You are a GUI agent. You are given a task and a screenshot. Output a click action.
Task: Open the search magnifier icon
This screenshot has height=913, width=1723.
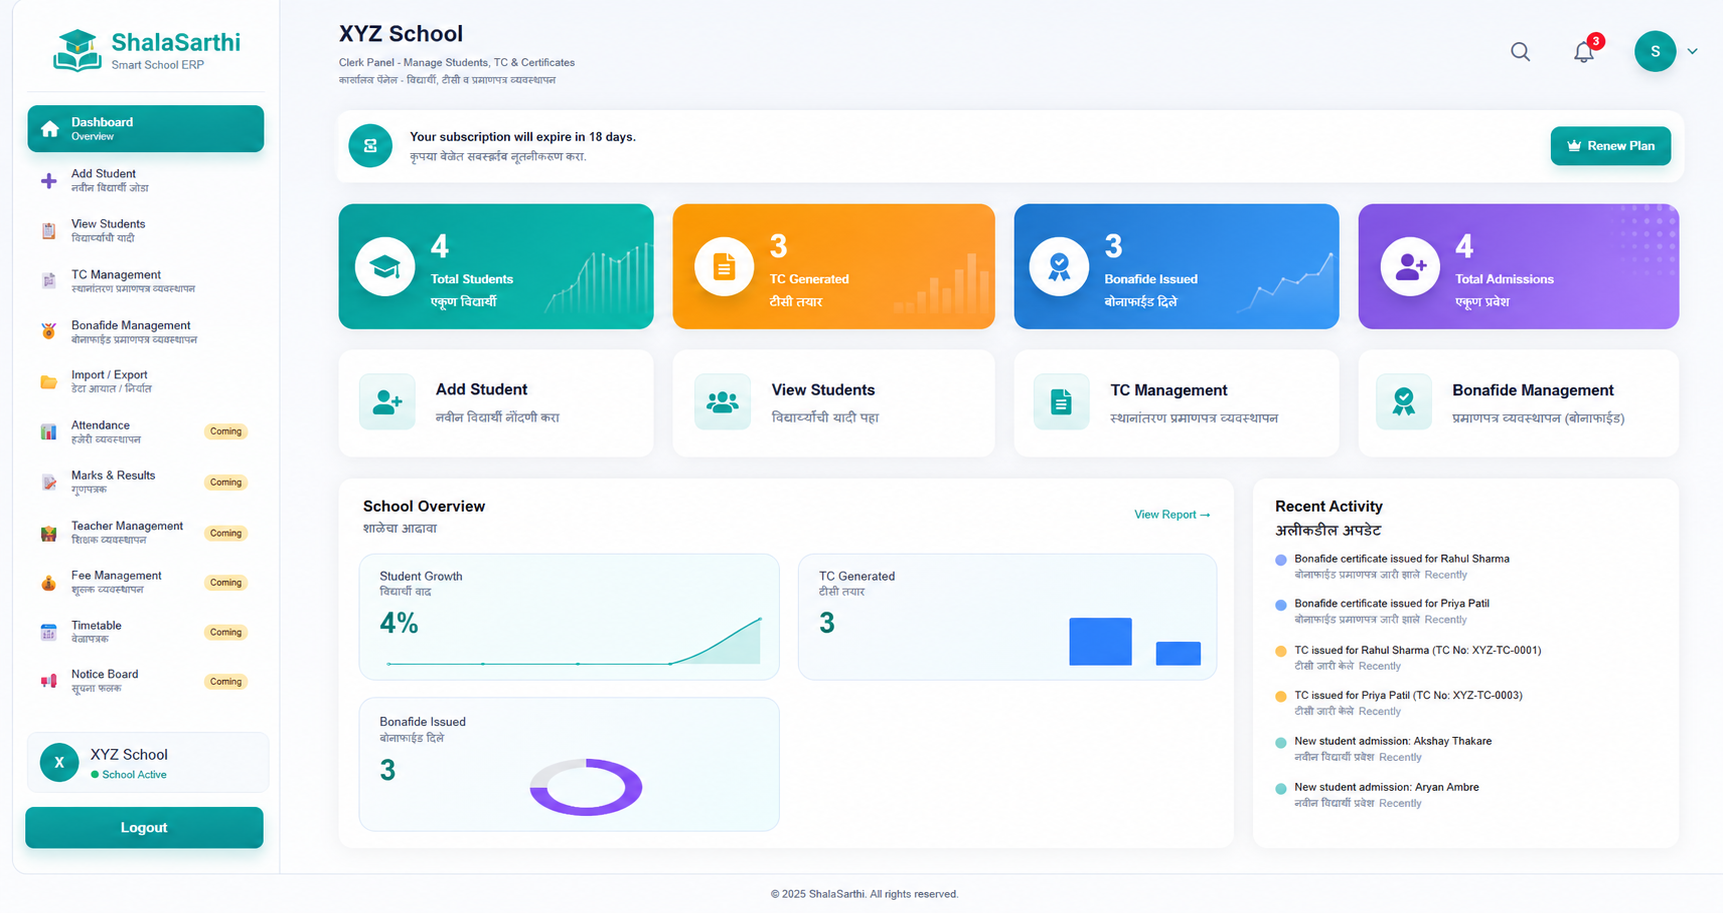[1520, 52]
